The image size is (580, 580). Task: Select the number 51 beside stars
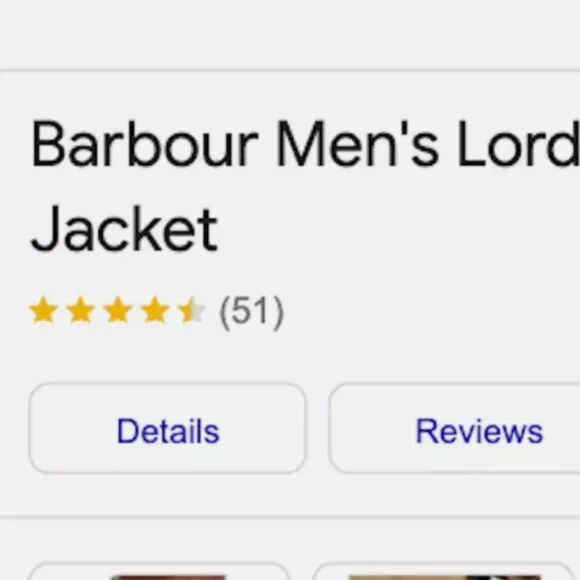click(x=252, y=311)
